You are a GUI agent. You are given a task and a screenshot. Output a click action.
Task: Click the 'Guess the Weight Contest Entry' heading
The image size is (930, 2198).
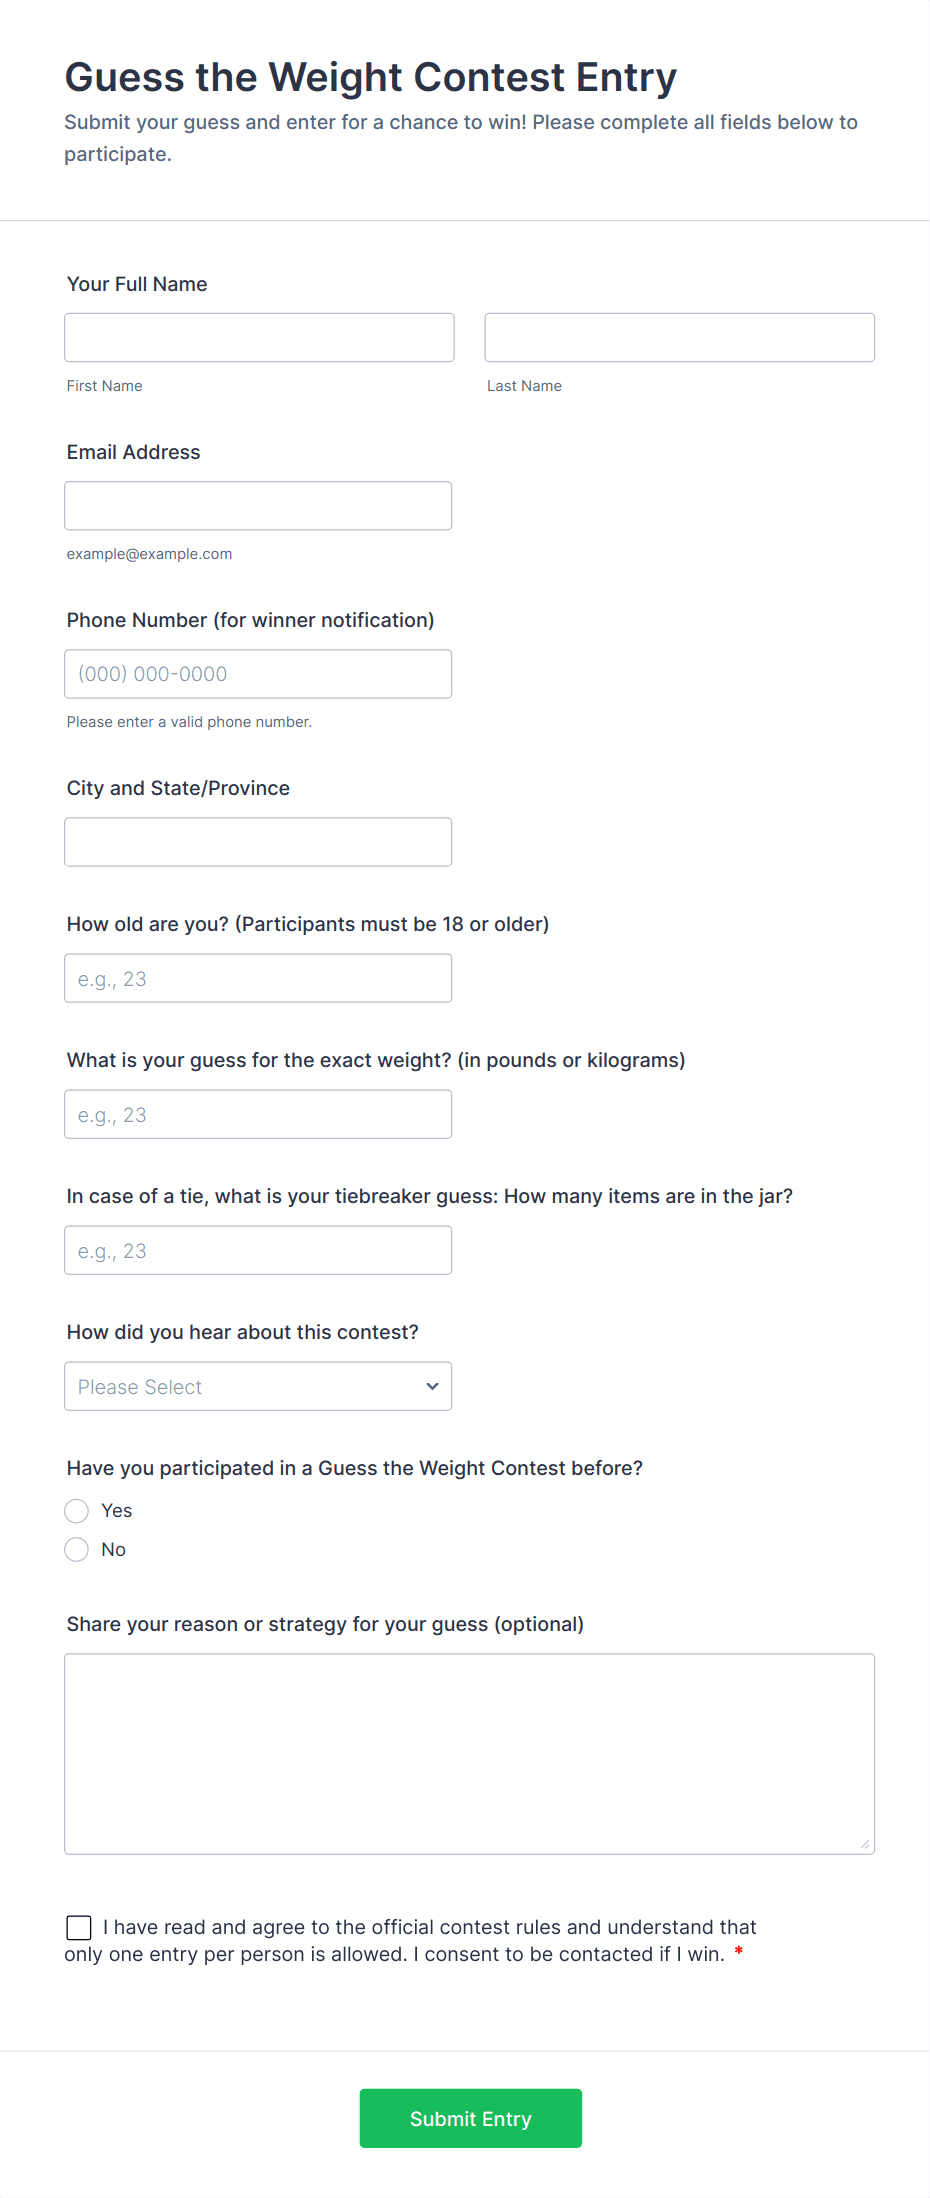pyautogui.click(x=371, y=77)
